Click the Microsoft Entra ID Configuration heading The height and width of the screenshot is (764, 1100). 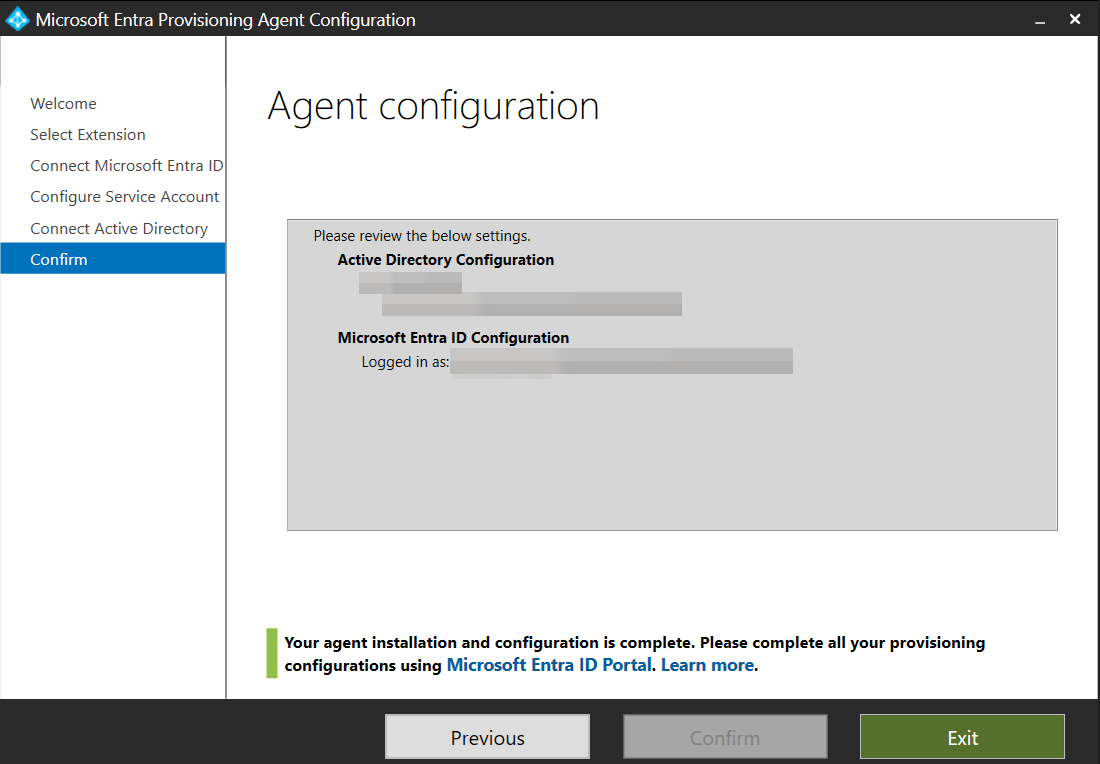453,337
